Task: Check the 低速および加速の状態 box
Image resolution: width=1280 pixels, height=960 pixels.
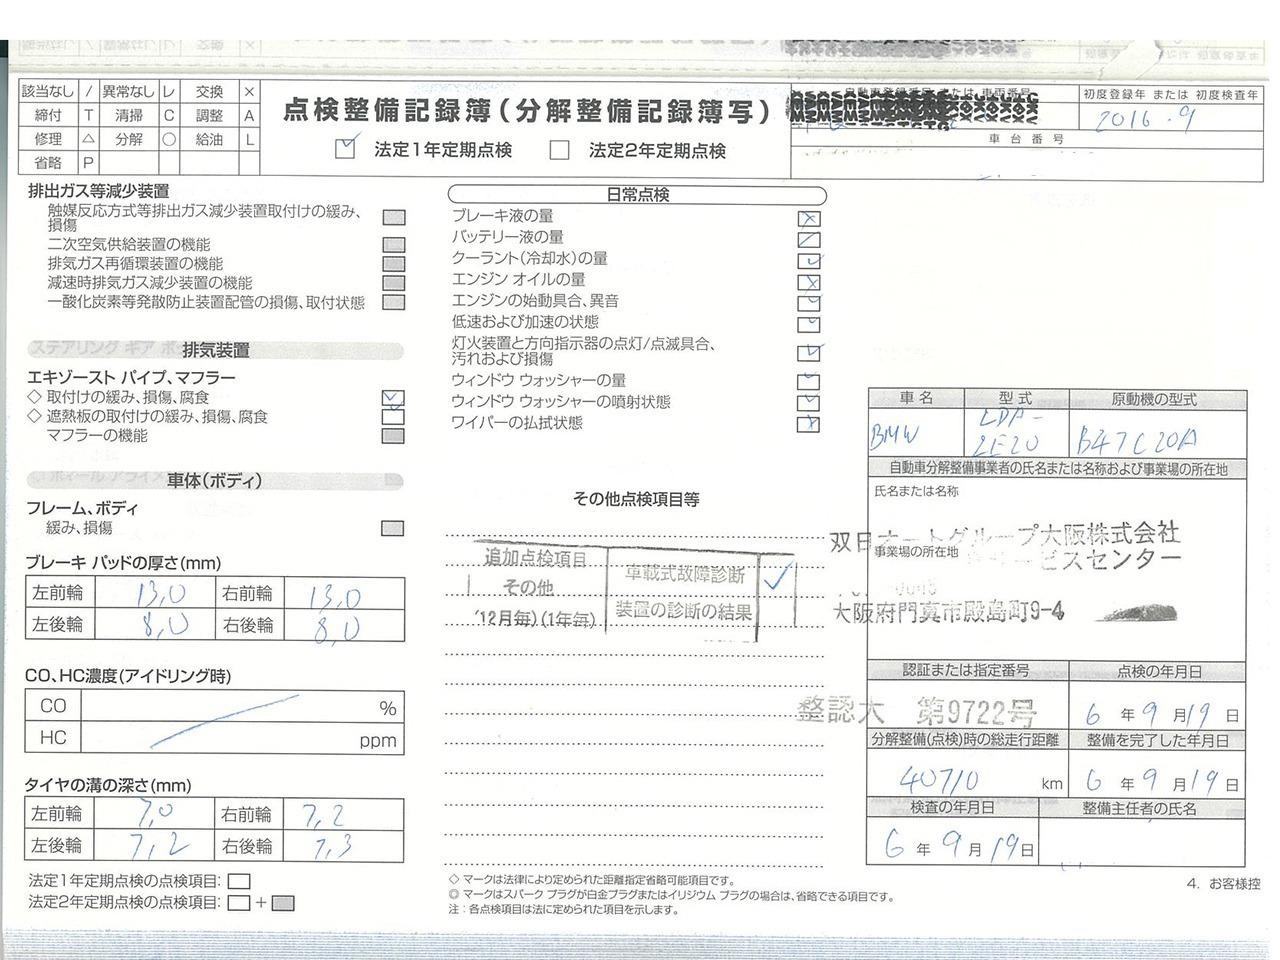Action: (x=808, y=324)
